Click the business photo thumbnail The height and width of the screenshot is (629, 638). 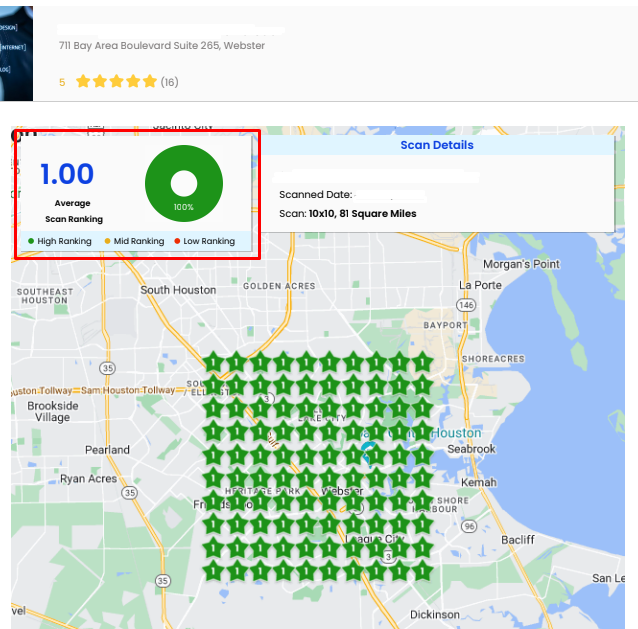point(16,53)
